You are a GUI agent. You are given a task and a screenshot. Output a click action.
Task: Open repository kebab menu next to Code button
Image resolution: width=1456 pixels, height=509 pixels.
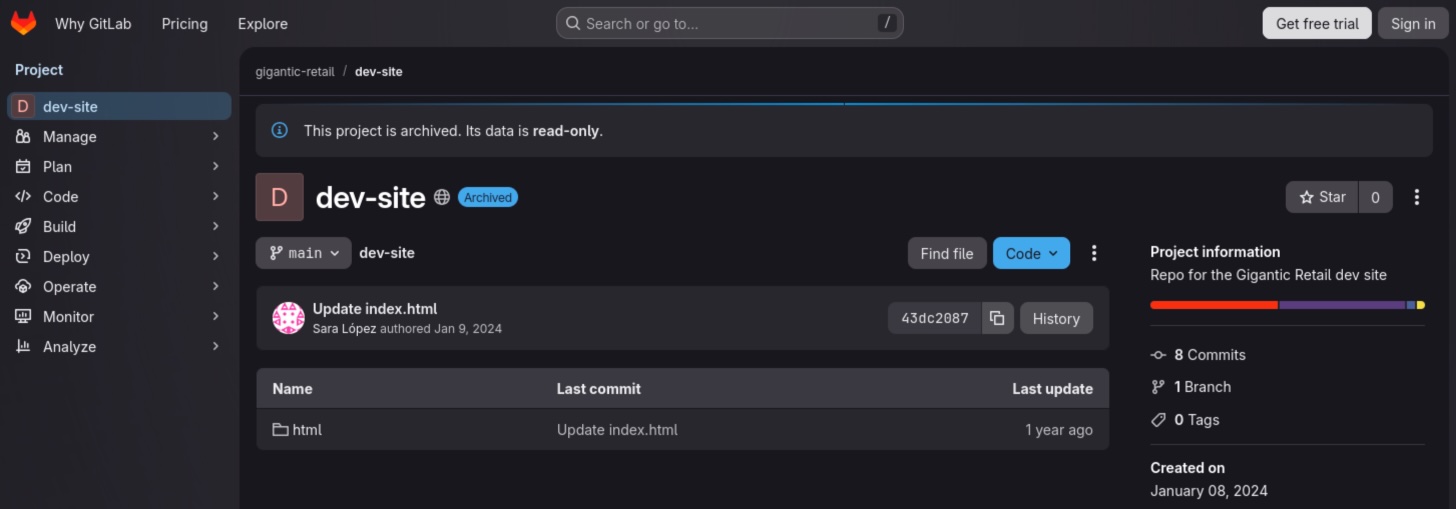point(1094,253)
